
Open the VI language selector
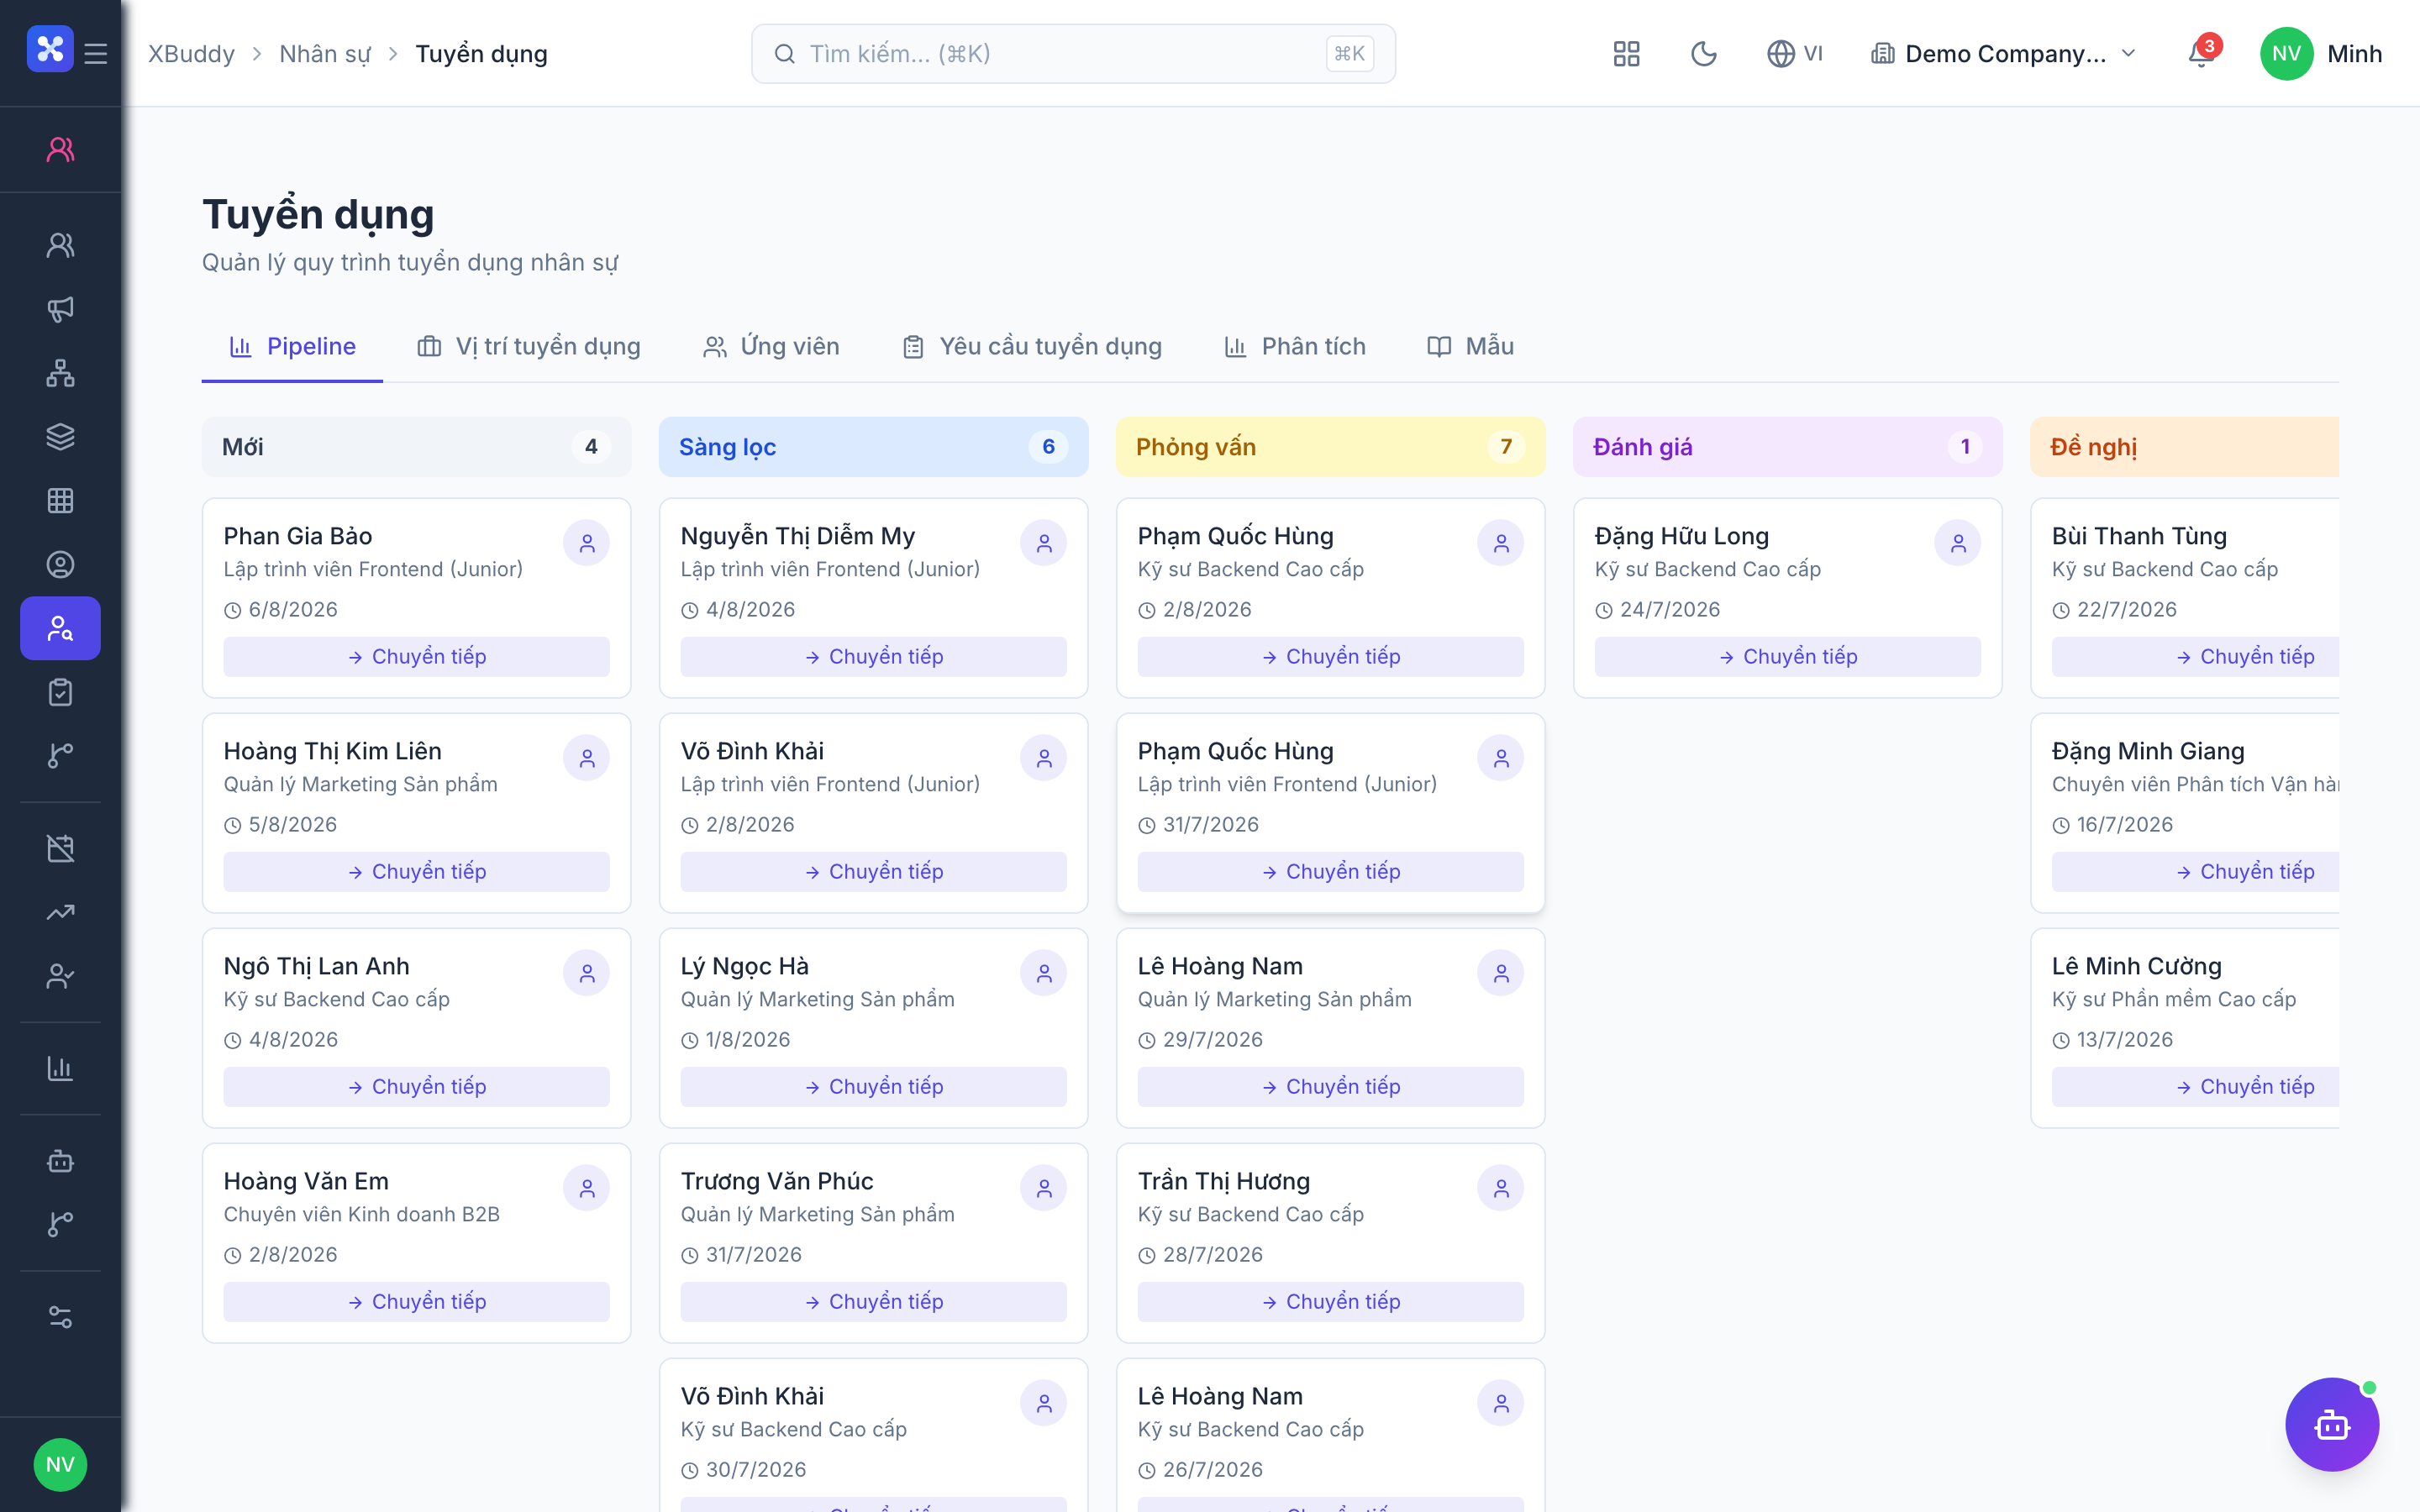[1795, 53]
